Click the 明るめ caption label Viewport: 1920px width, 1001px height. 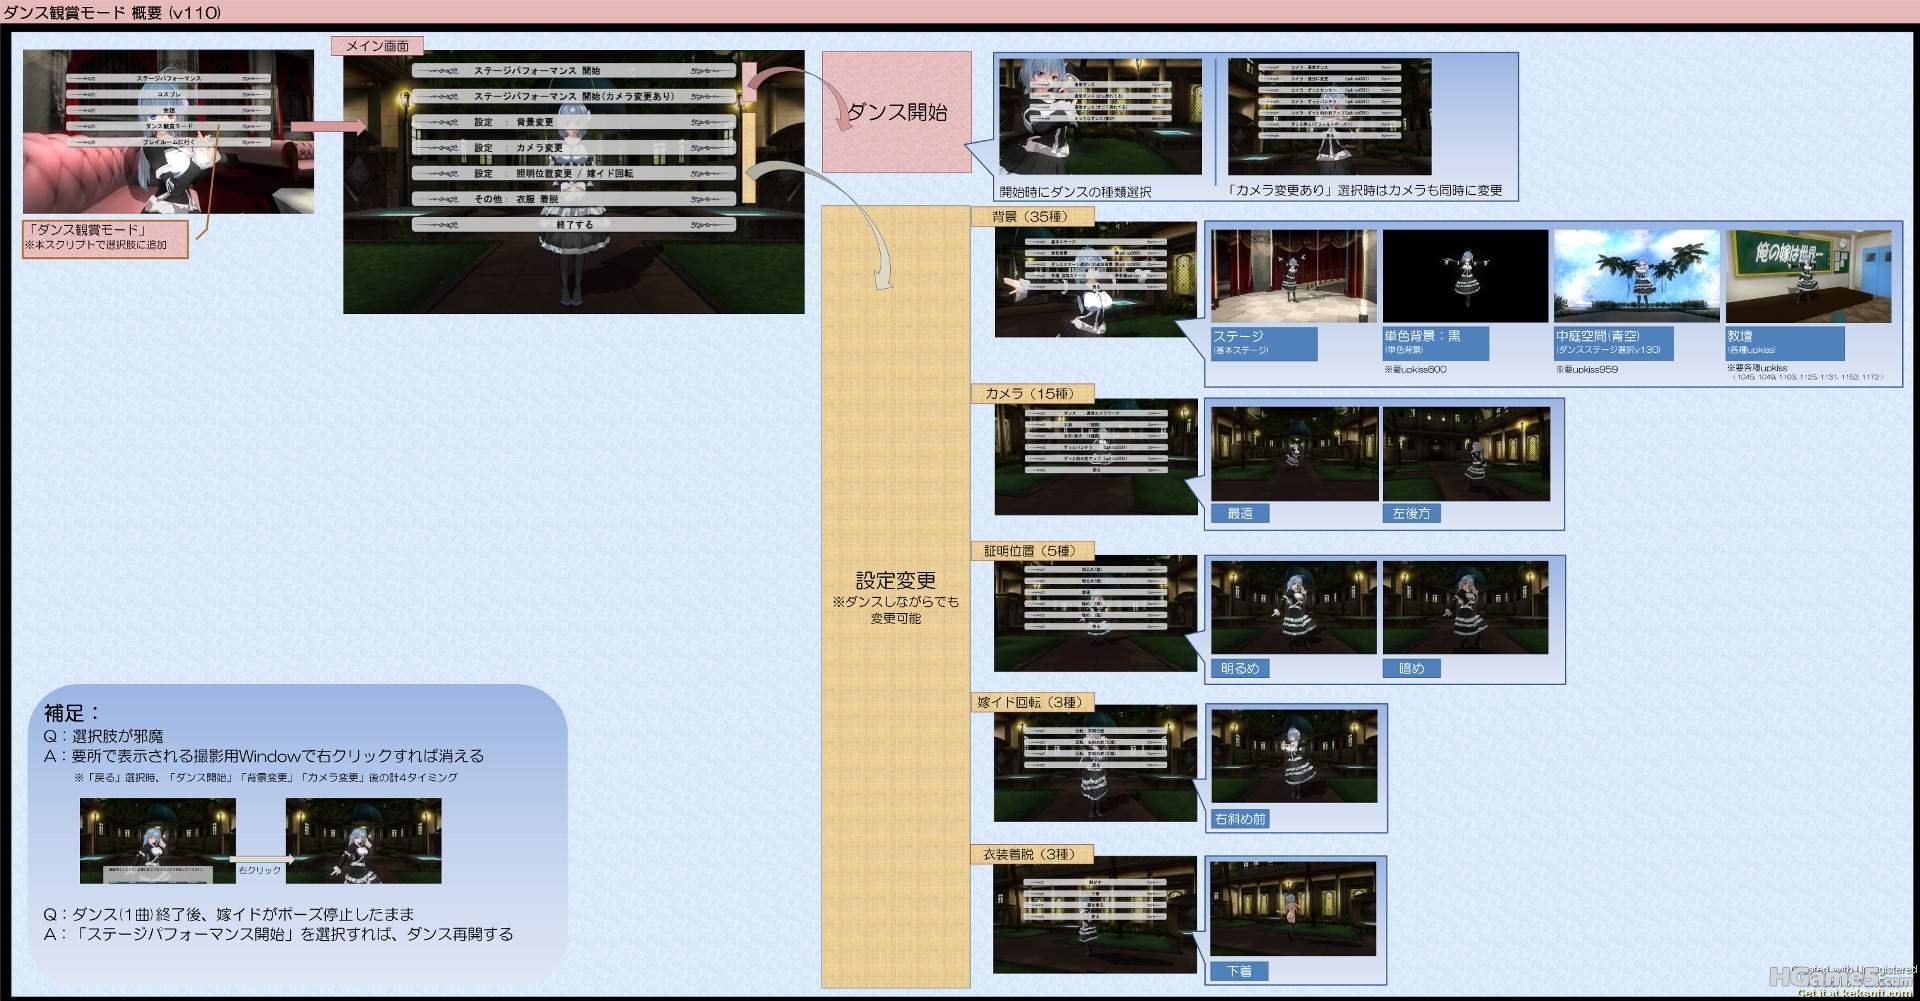pyautogui.click(x=1240, y=669)
